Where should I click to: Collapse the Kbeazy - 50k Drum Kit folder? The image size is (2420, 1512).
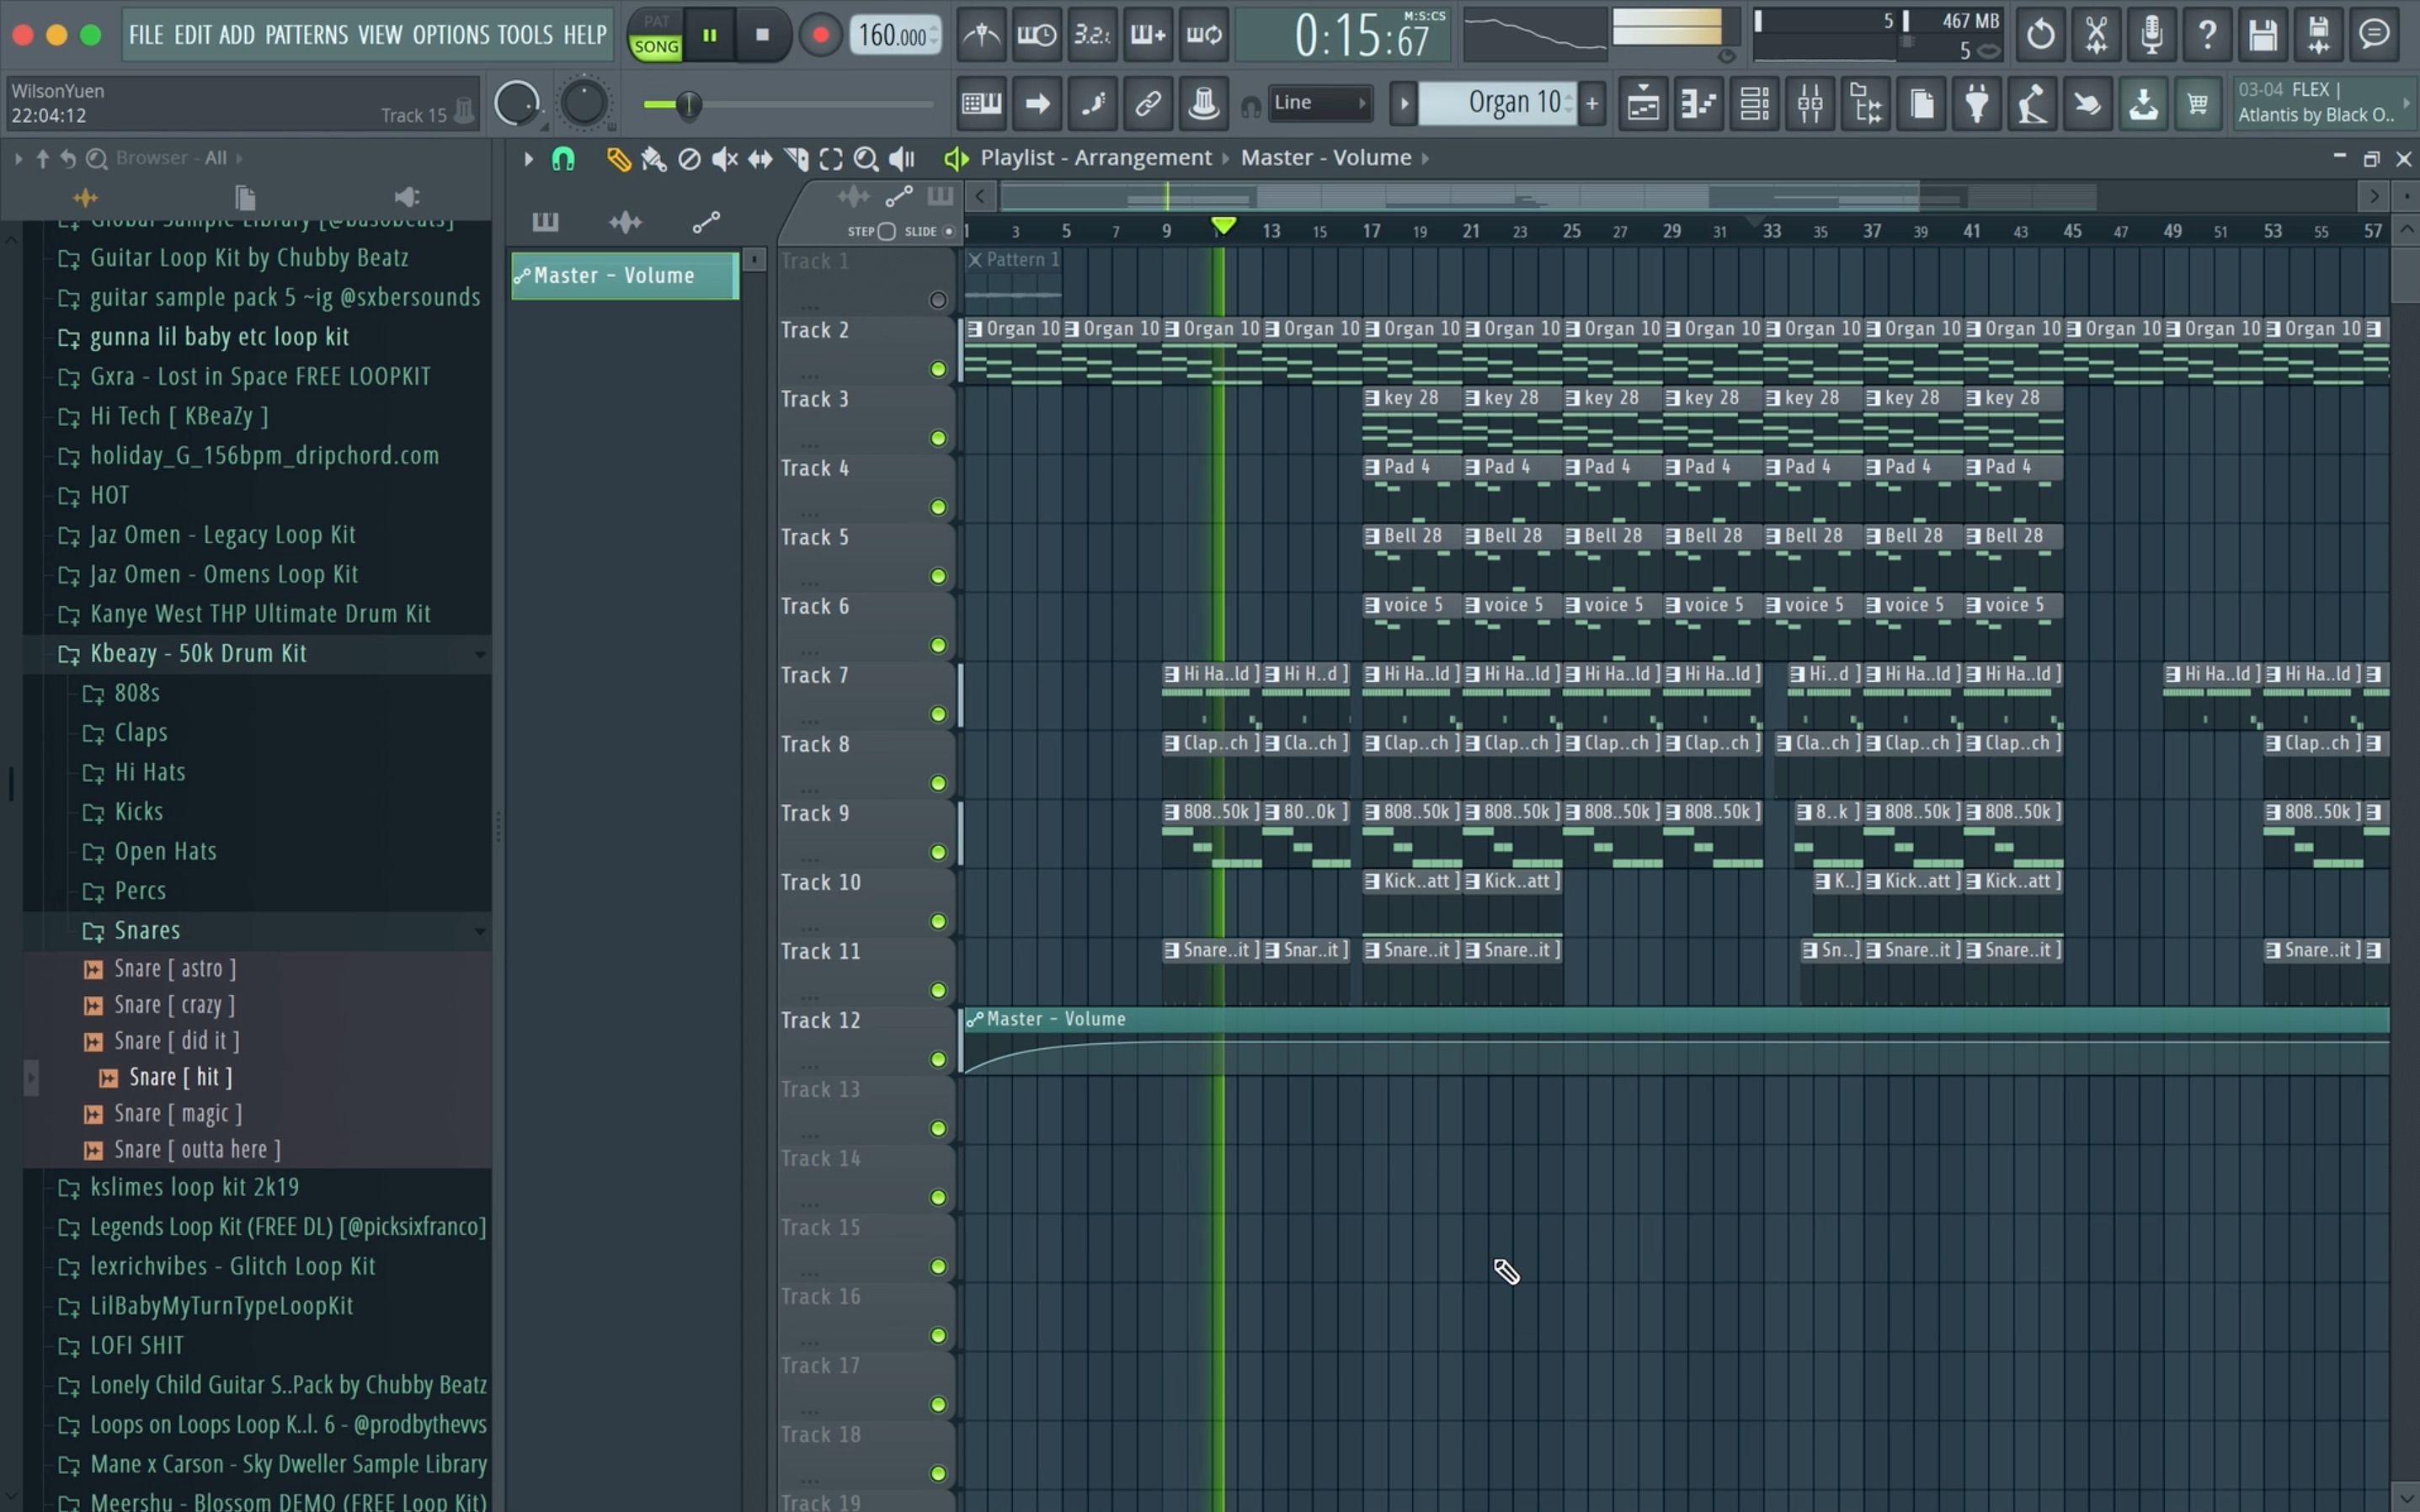[481, 654]
